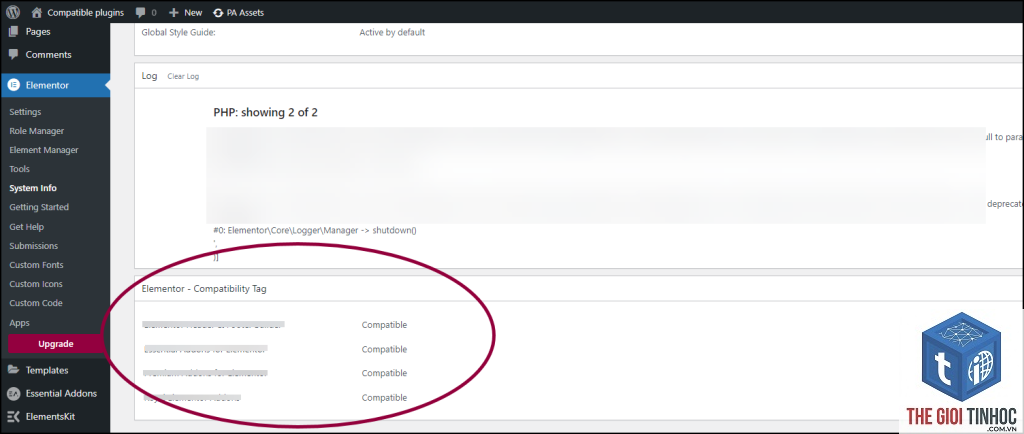This screenshot has width=1024, height=434.
Task: Click the 'Global Style Guide:' label
Action: (x=178, y=32)
